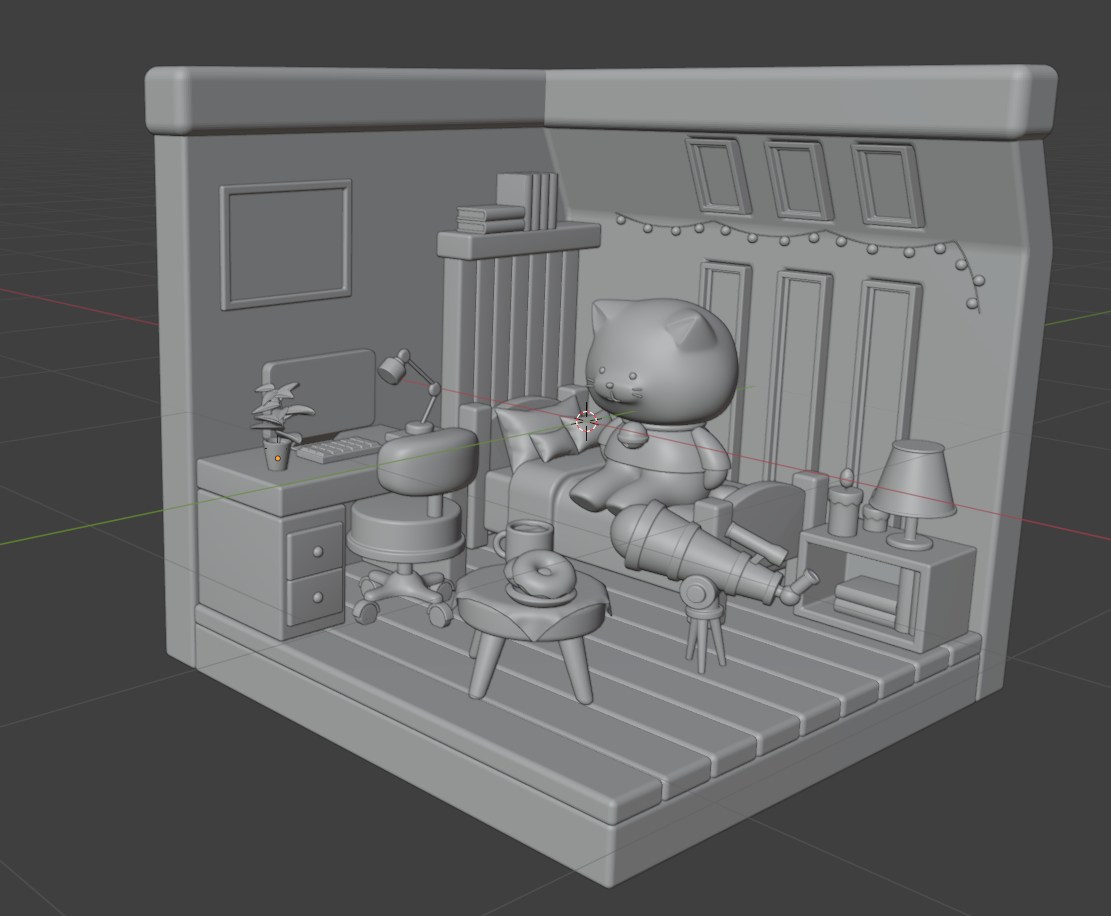
Task: Click the 3D cursor in the viewport
Action: tap(587, 421)
